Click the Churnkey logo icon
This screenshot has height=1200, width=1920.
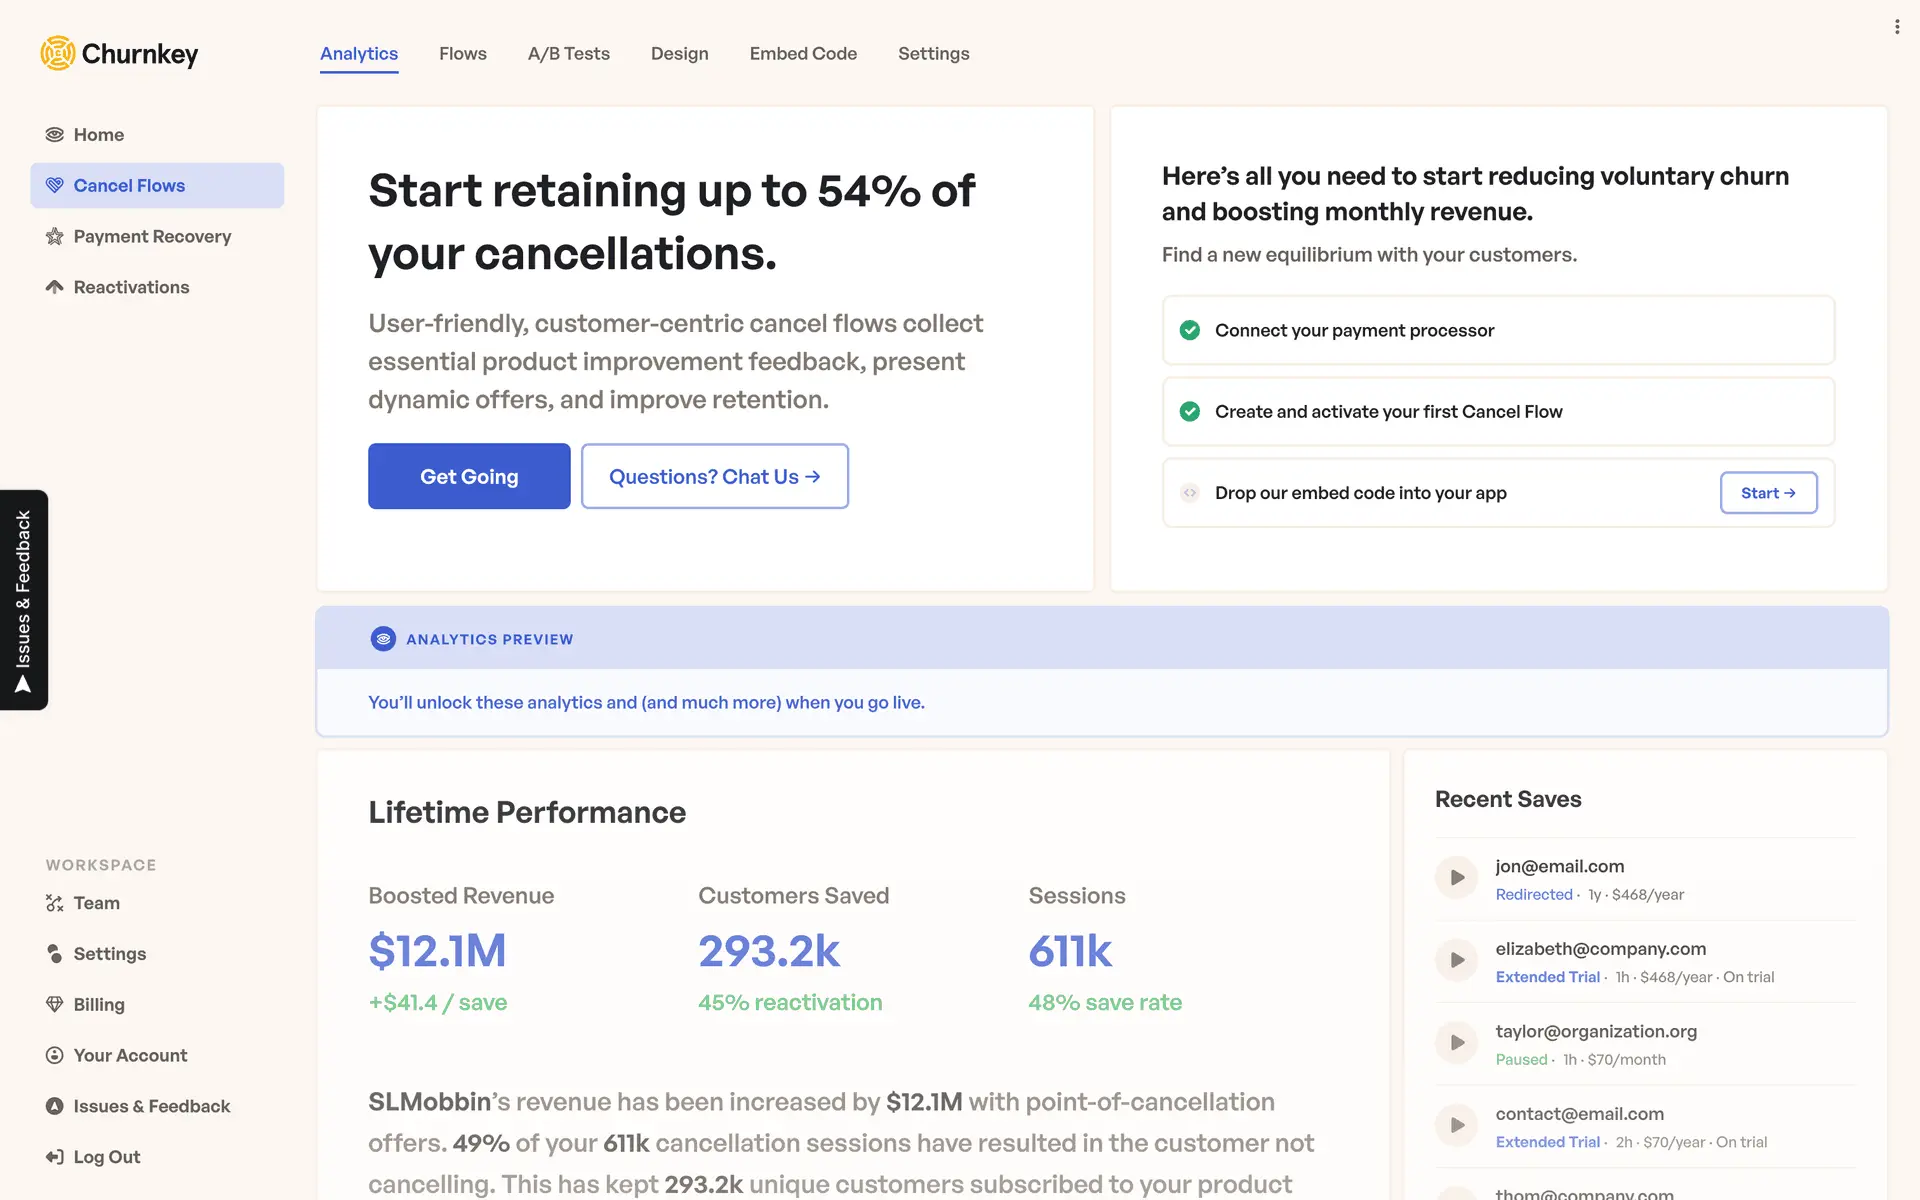point(58,53)
